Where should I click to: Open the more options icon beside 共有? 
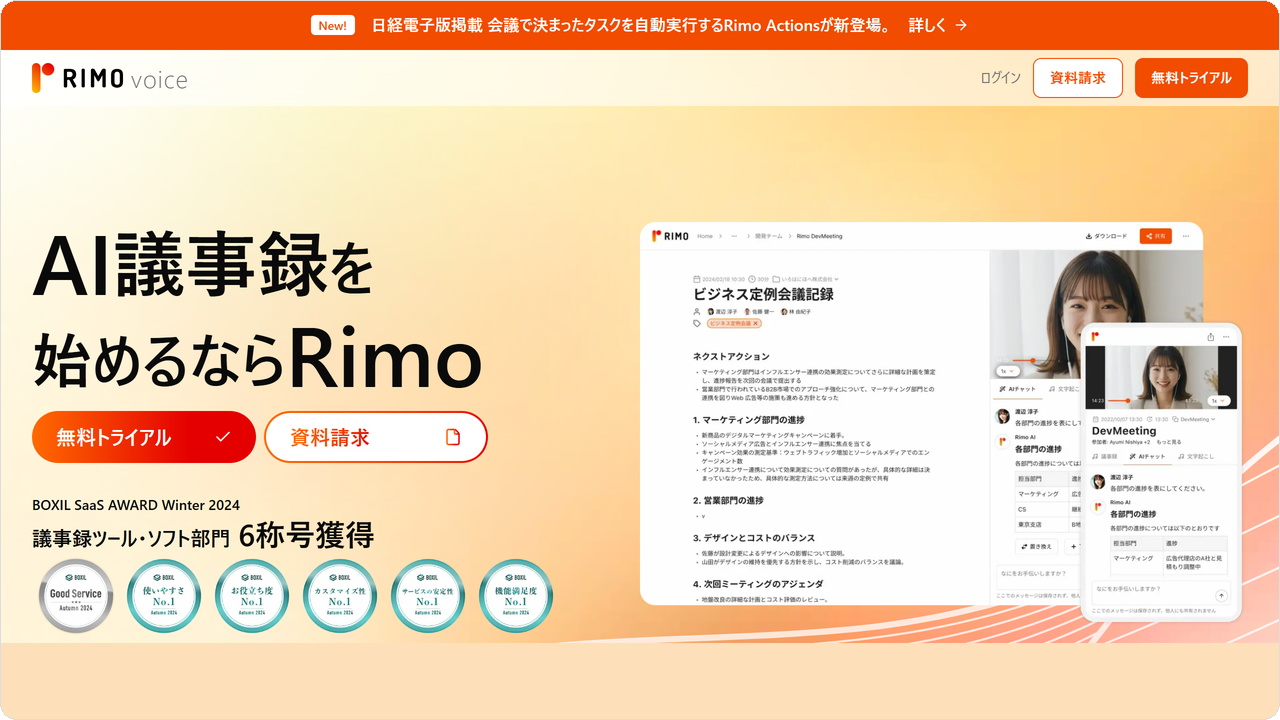(1186, 236)
